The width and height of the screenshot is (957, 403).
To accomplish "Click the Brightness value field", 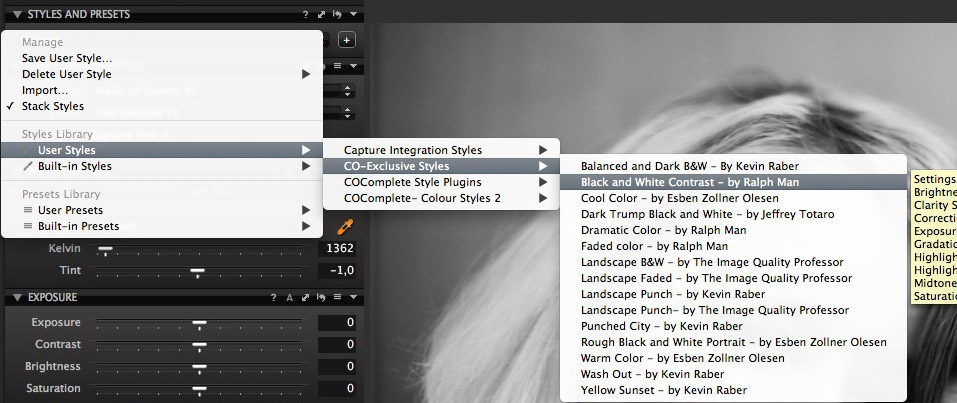I will [x=337, y=366].
